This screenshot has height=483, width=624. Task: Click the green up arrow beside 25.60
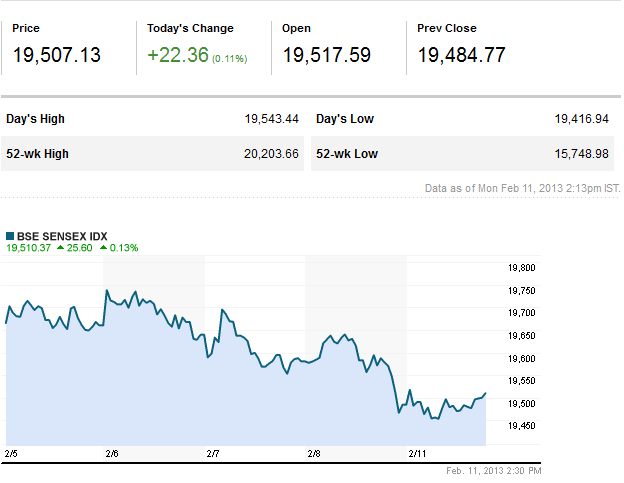point(61,247)
